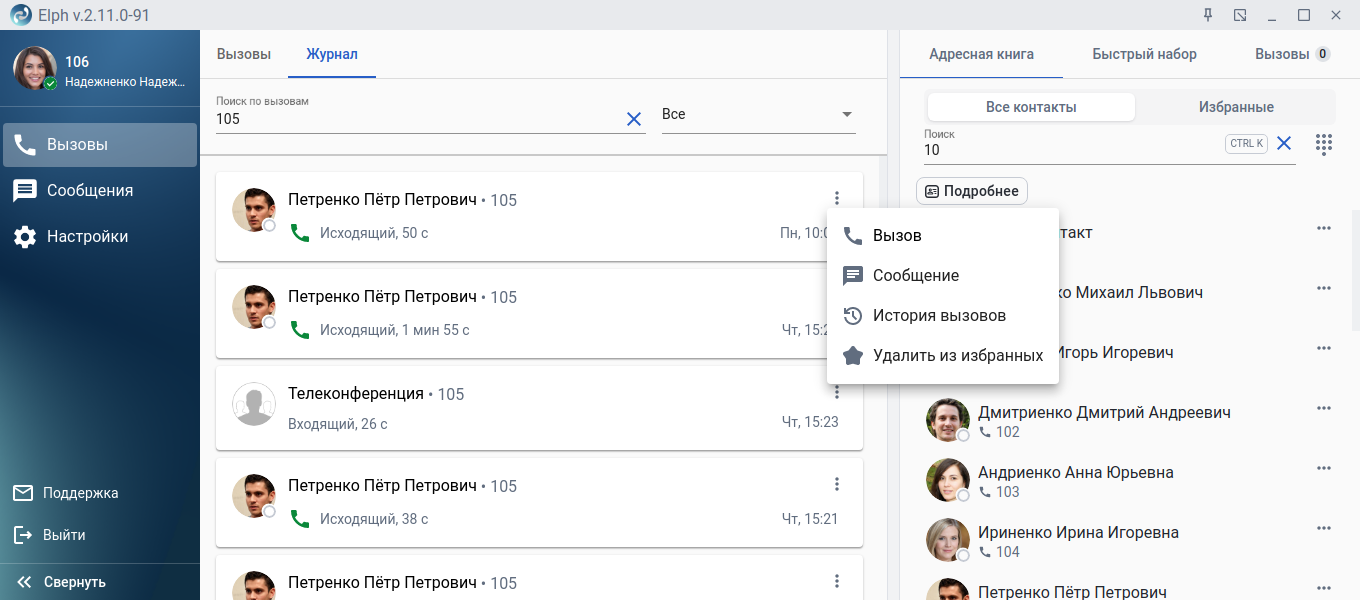Expand the Все call type dropdown
The image size is (1360, 600).
click(758, 115)
